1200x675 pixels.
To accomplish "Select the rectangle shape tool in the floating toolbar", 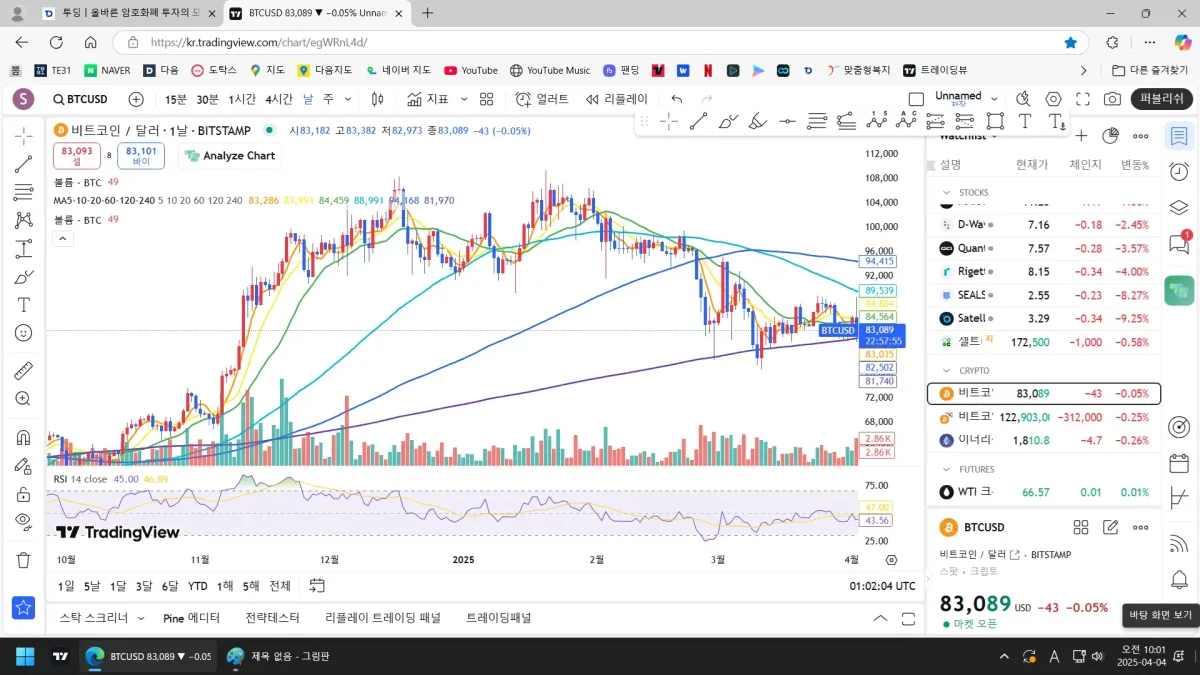I will coord(995,121).
